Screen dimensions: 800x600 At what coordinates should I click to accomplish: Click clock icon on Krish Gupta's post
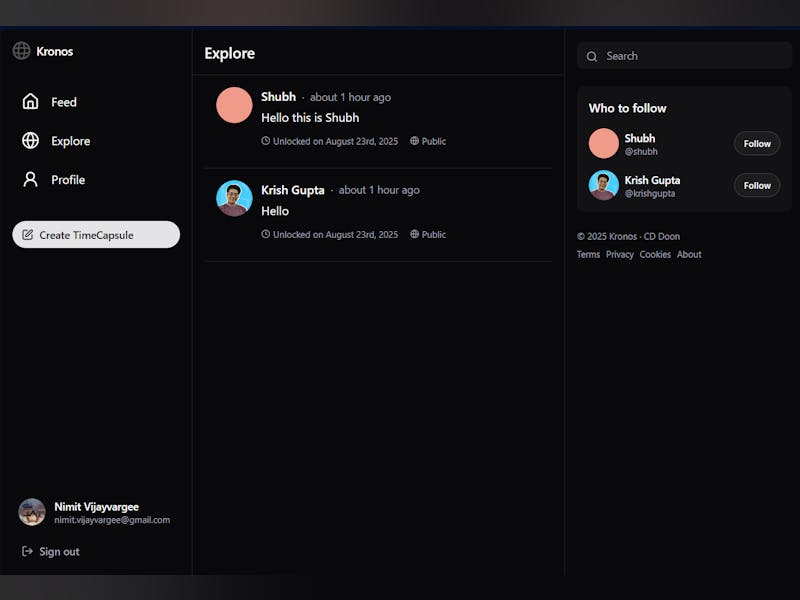[x=265, y=234]
